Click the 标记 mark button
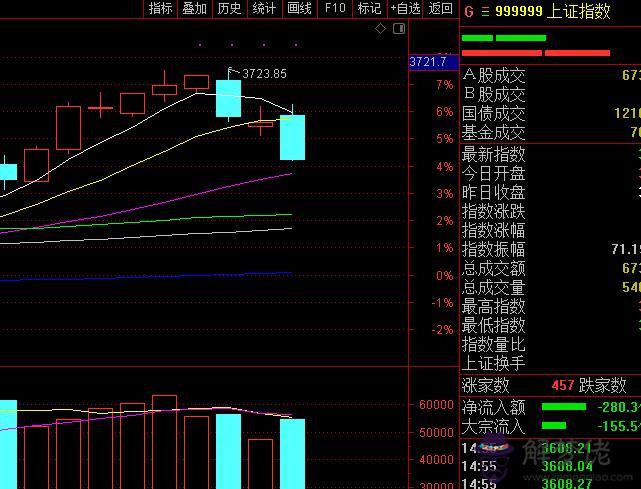Image resolution: width=641 pixels, height=489 pixels. pyautogui.click(x=368, y=9)
